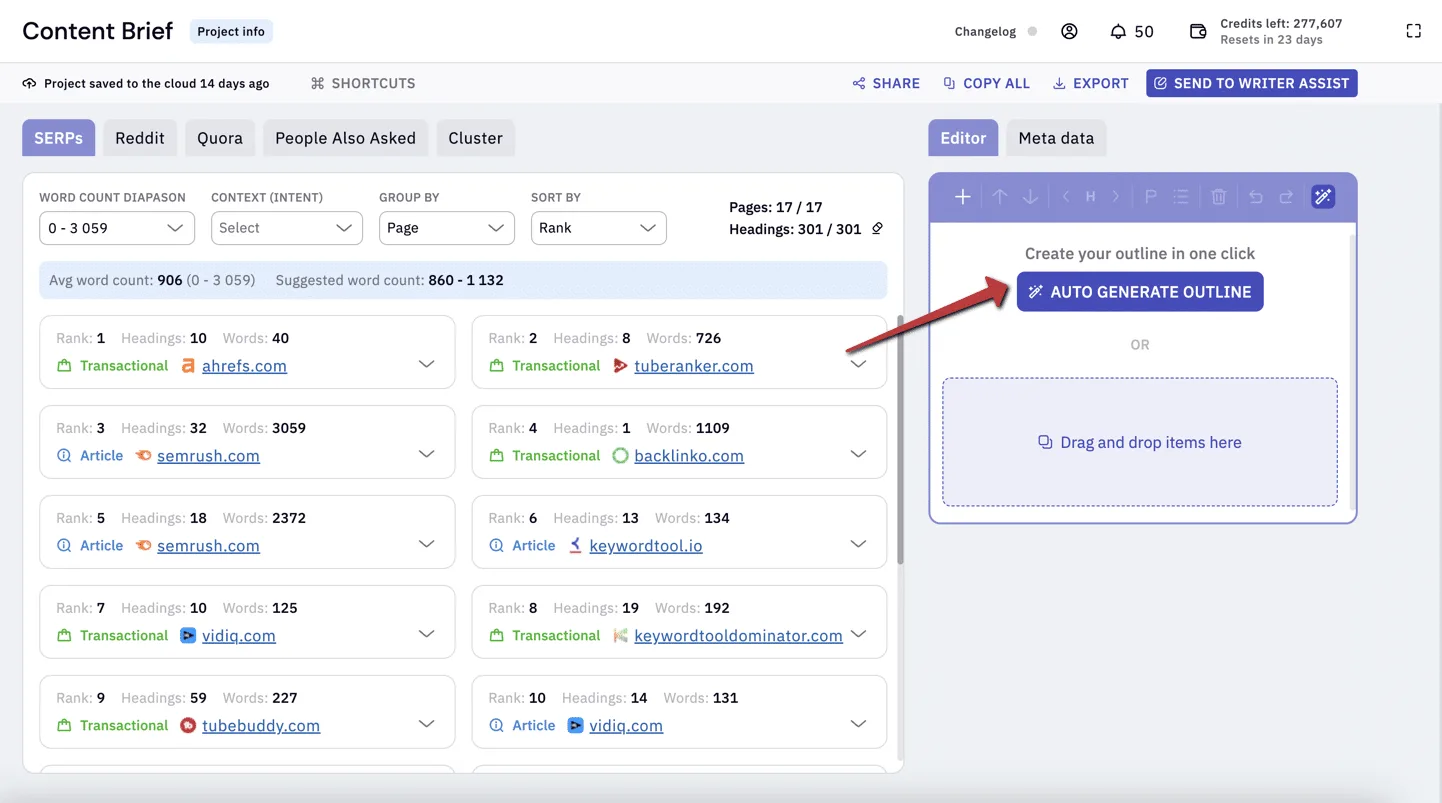The width and height of the screenshot is (1442, 803).
Task: Click the bulleted list icon in editor toolbar
Action: pyautogui.click(x=1181, y=197)
